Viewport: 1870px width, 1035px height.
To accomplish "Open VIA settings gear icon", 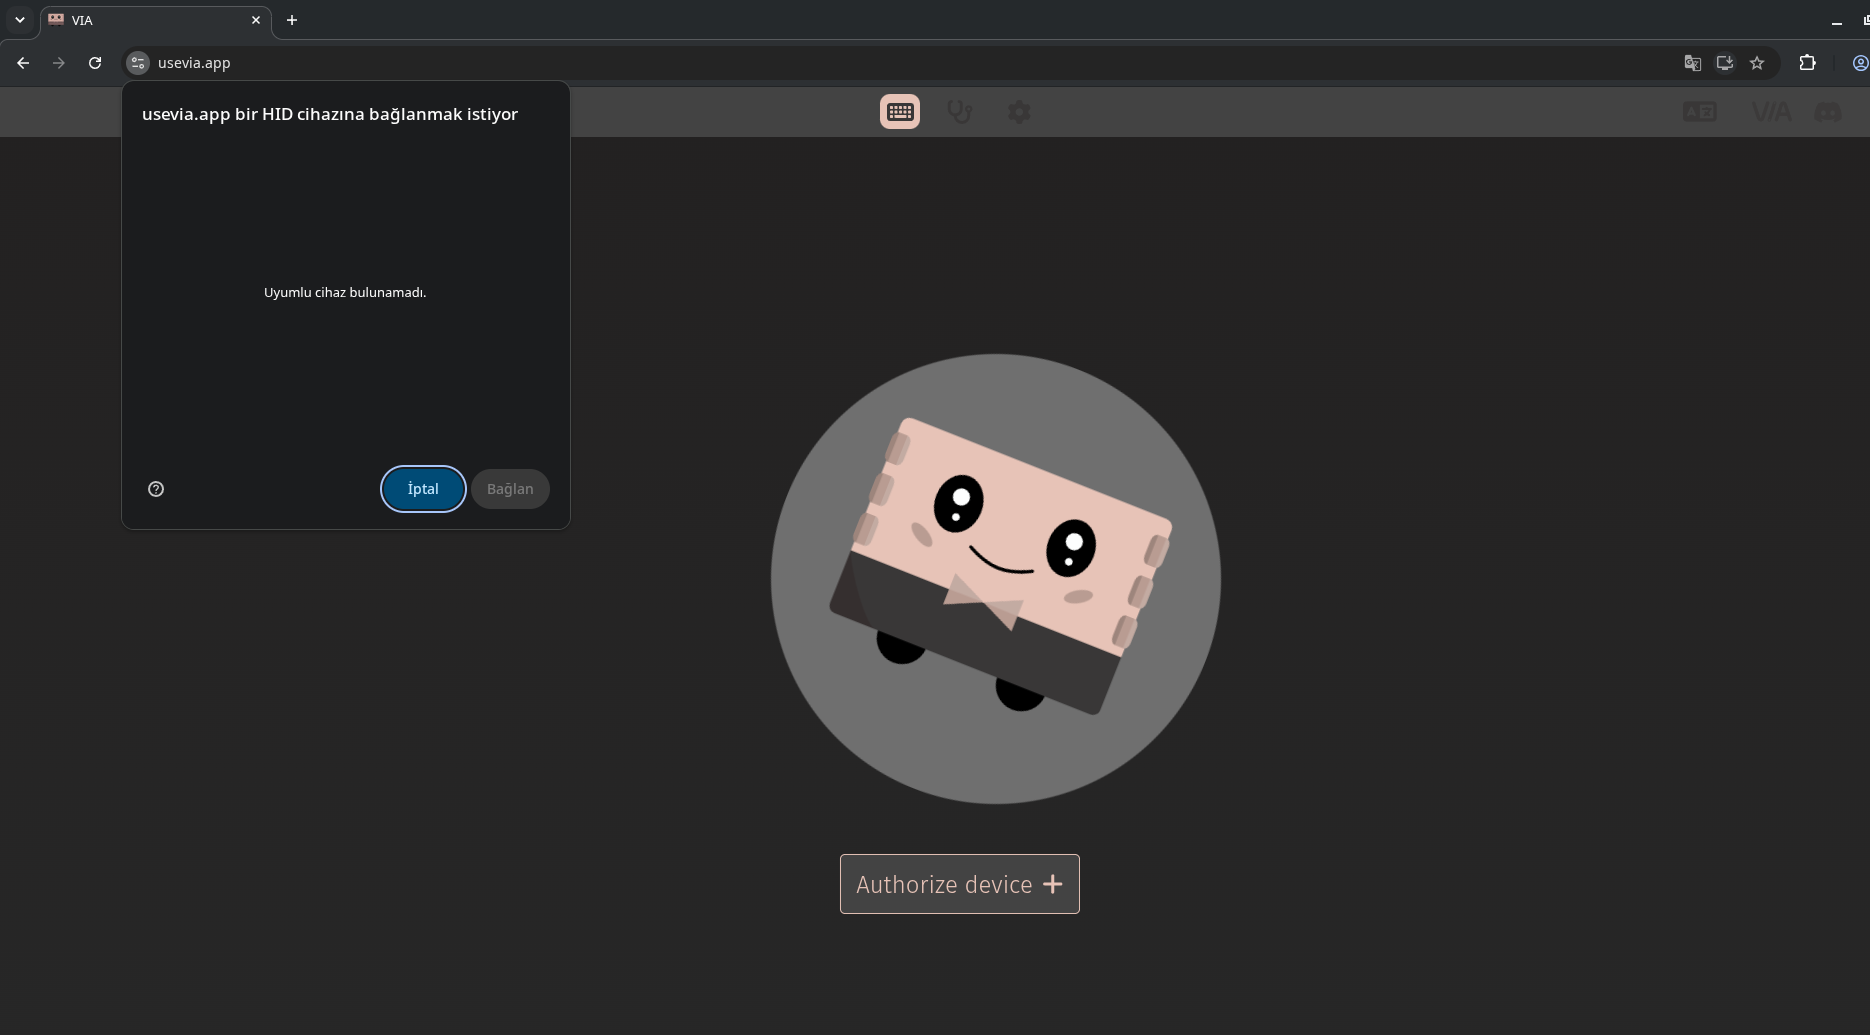I will click(1019, 112).
